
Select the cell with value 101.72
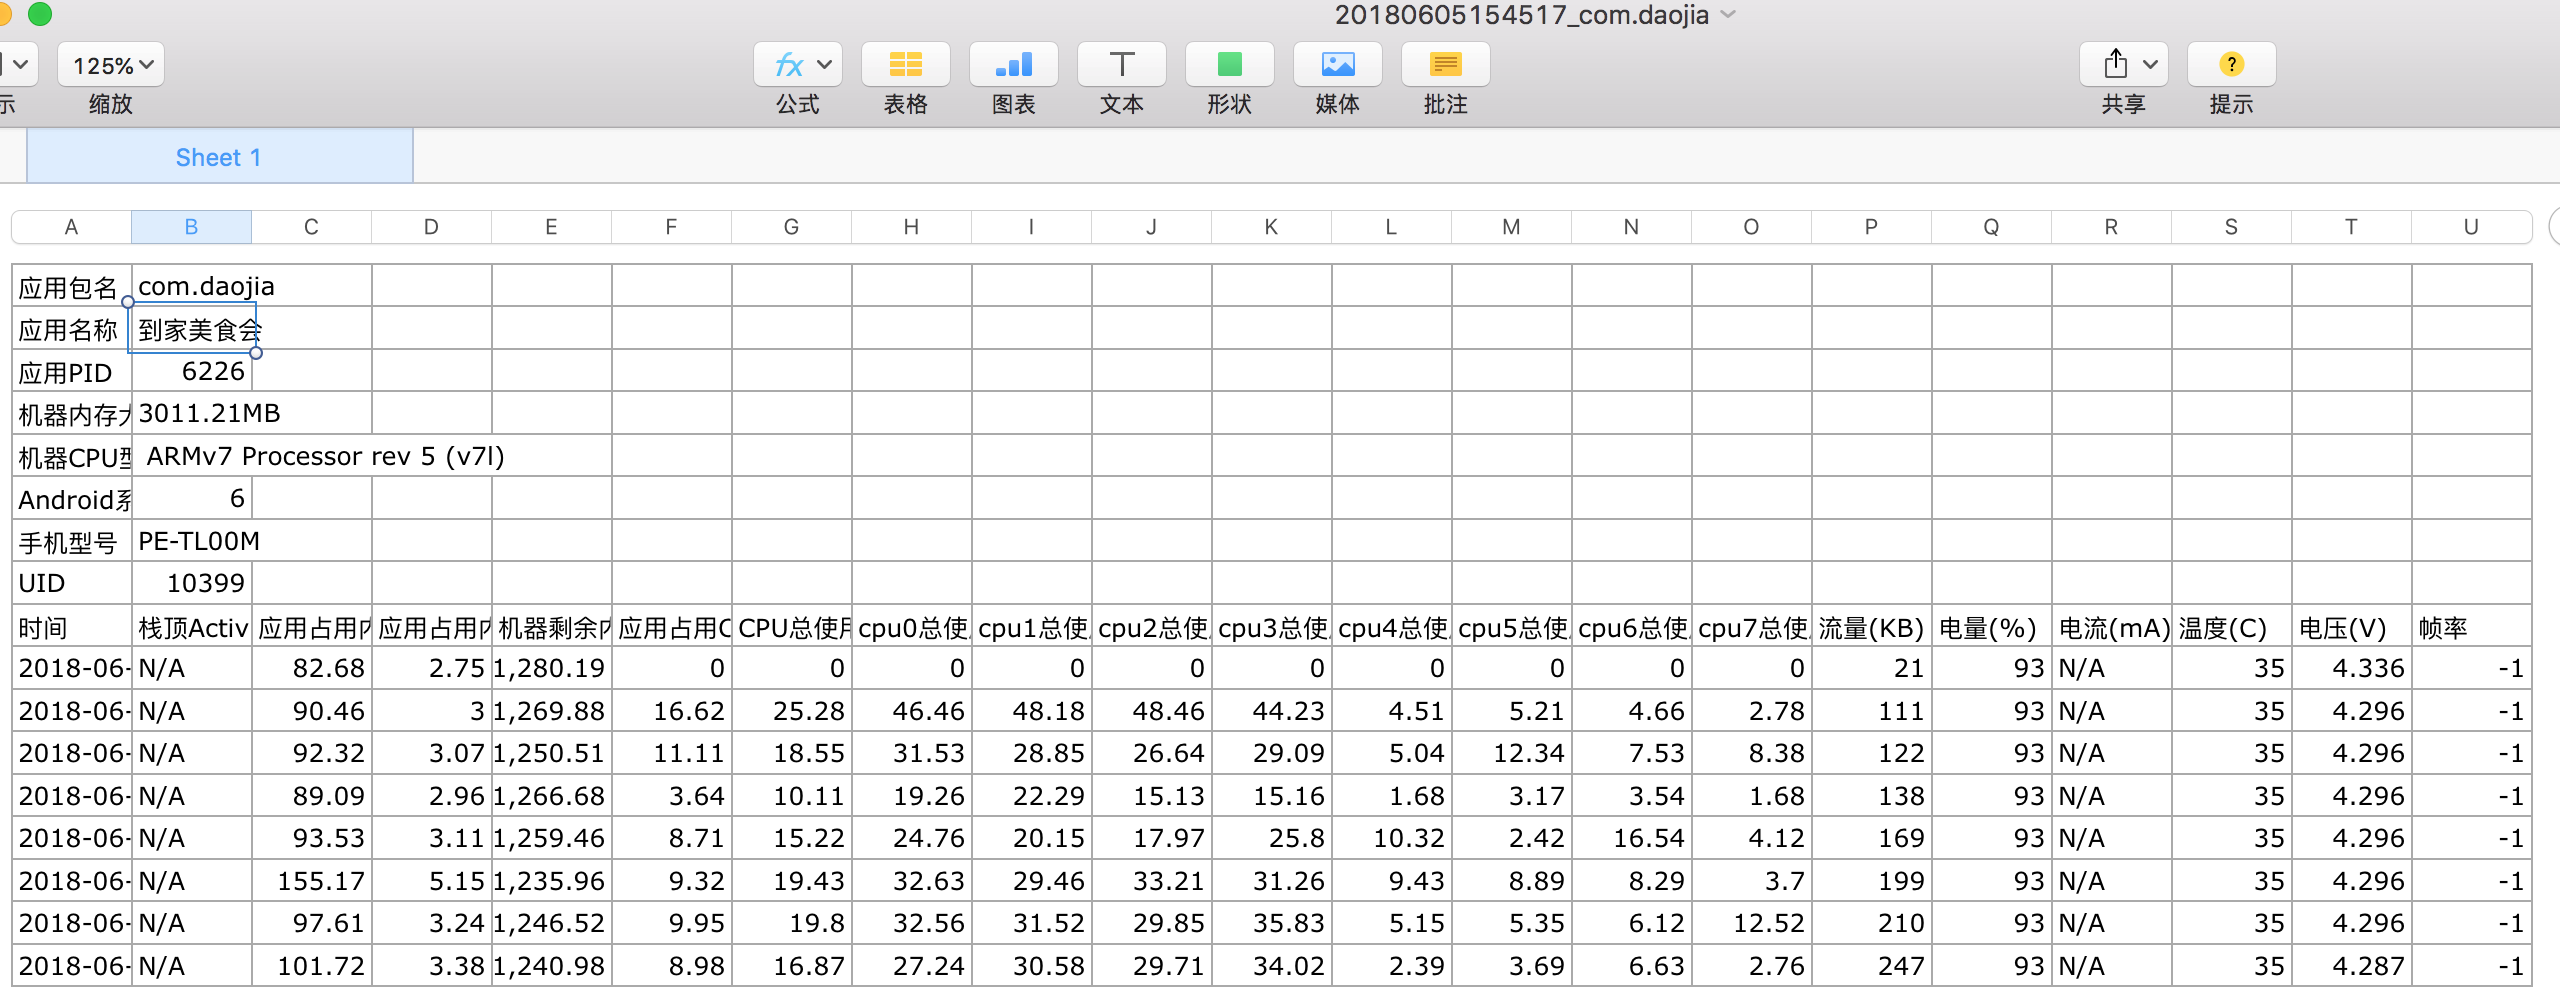[x=311, y=966]
